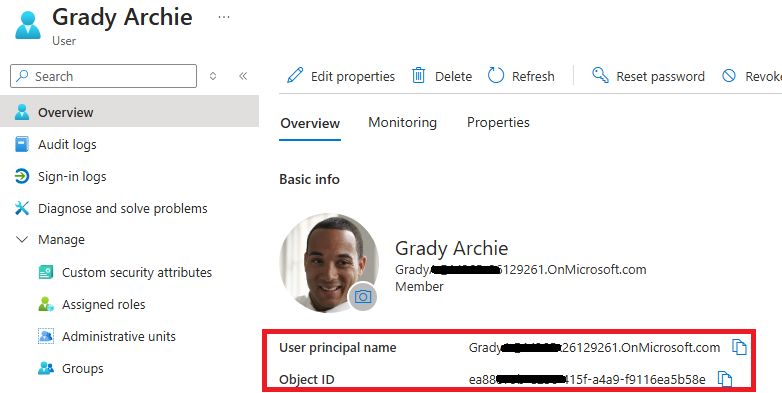Click the Delete trash can icon
Viewport: 782px width, 393px height.
coord(418,76)
